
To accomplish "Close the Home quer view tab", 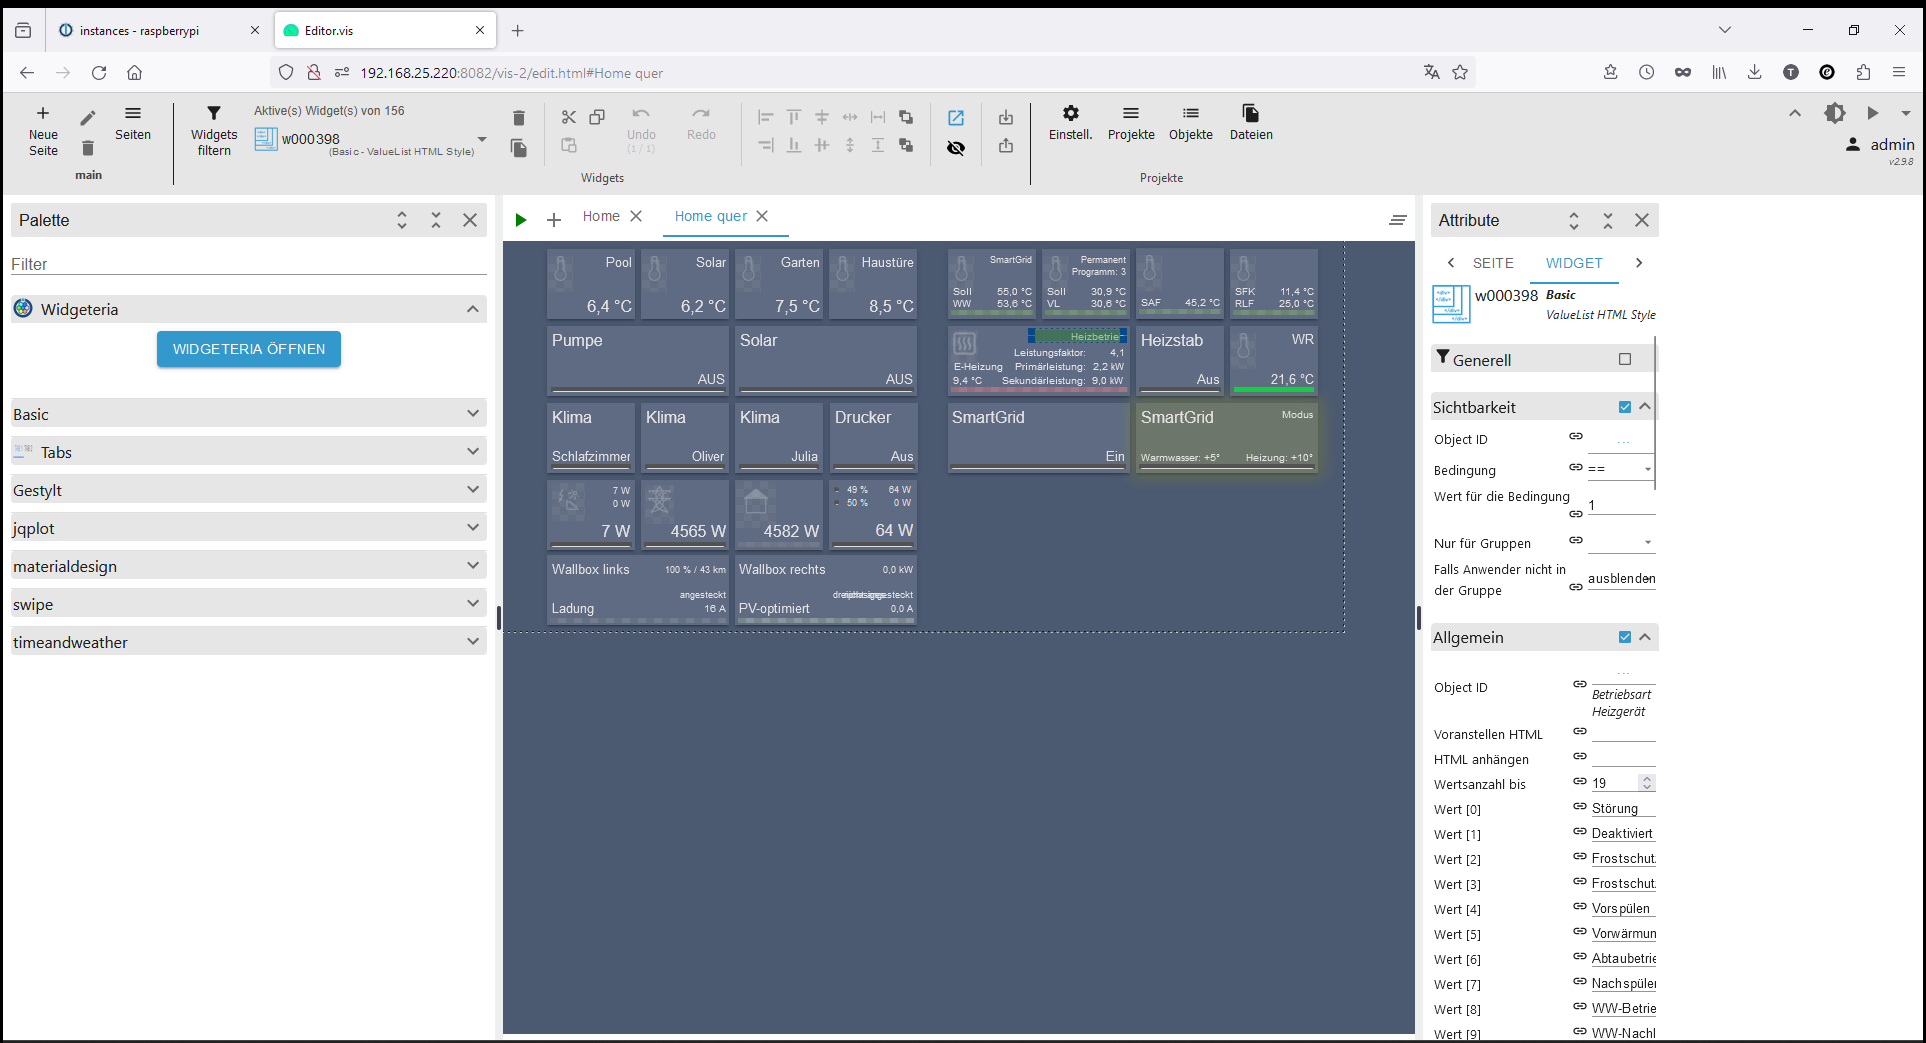I will 762,216.
